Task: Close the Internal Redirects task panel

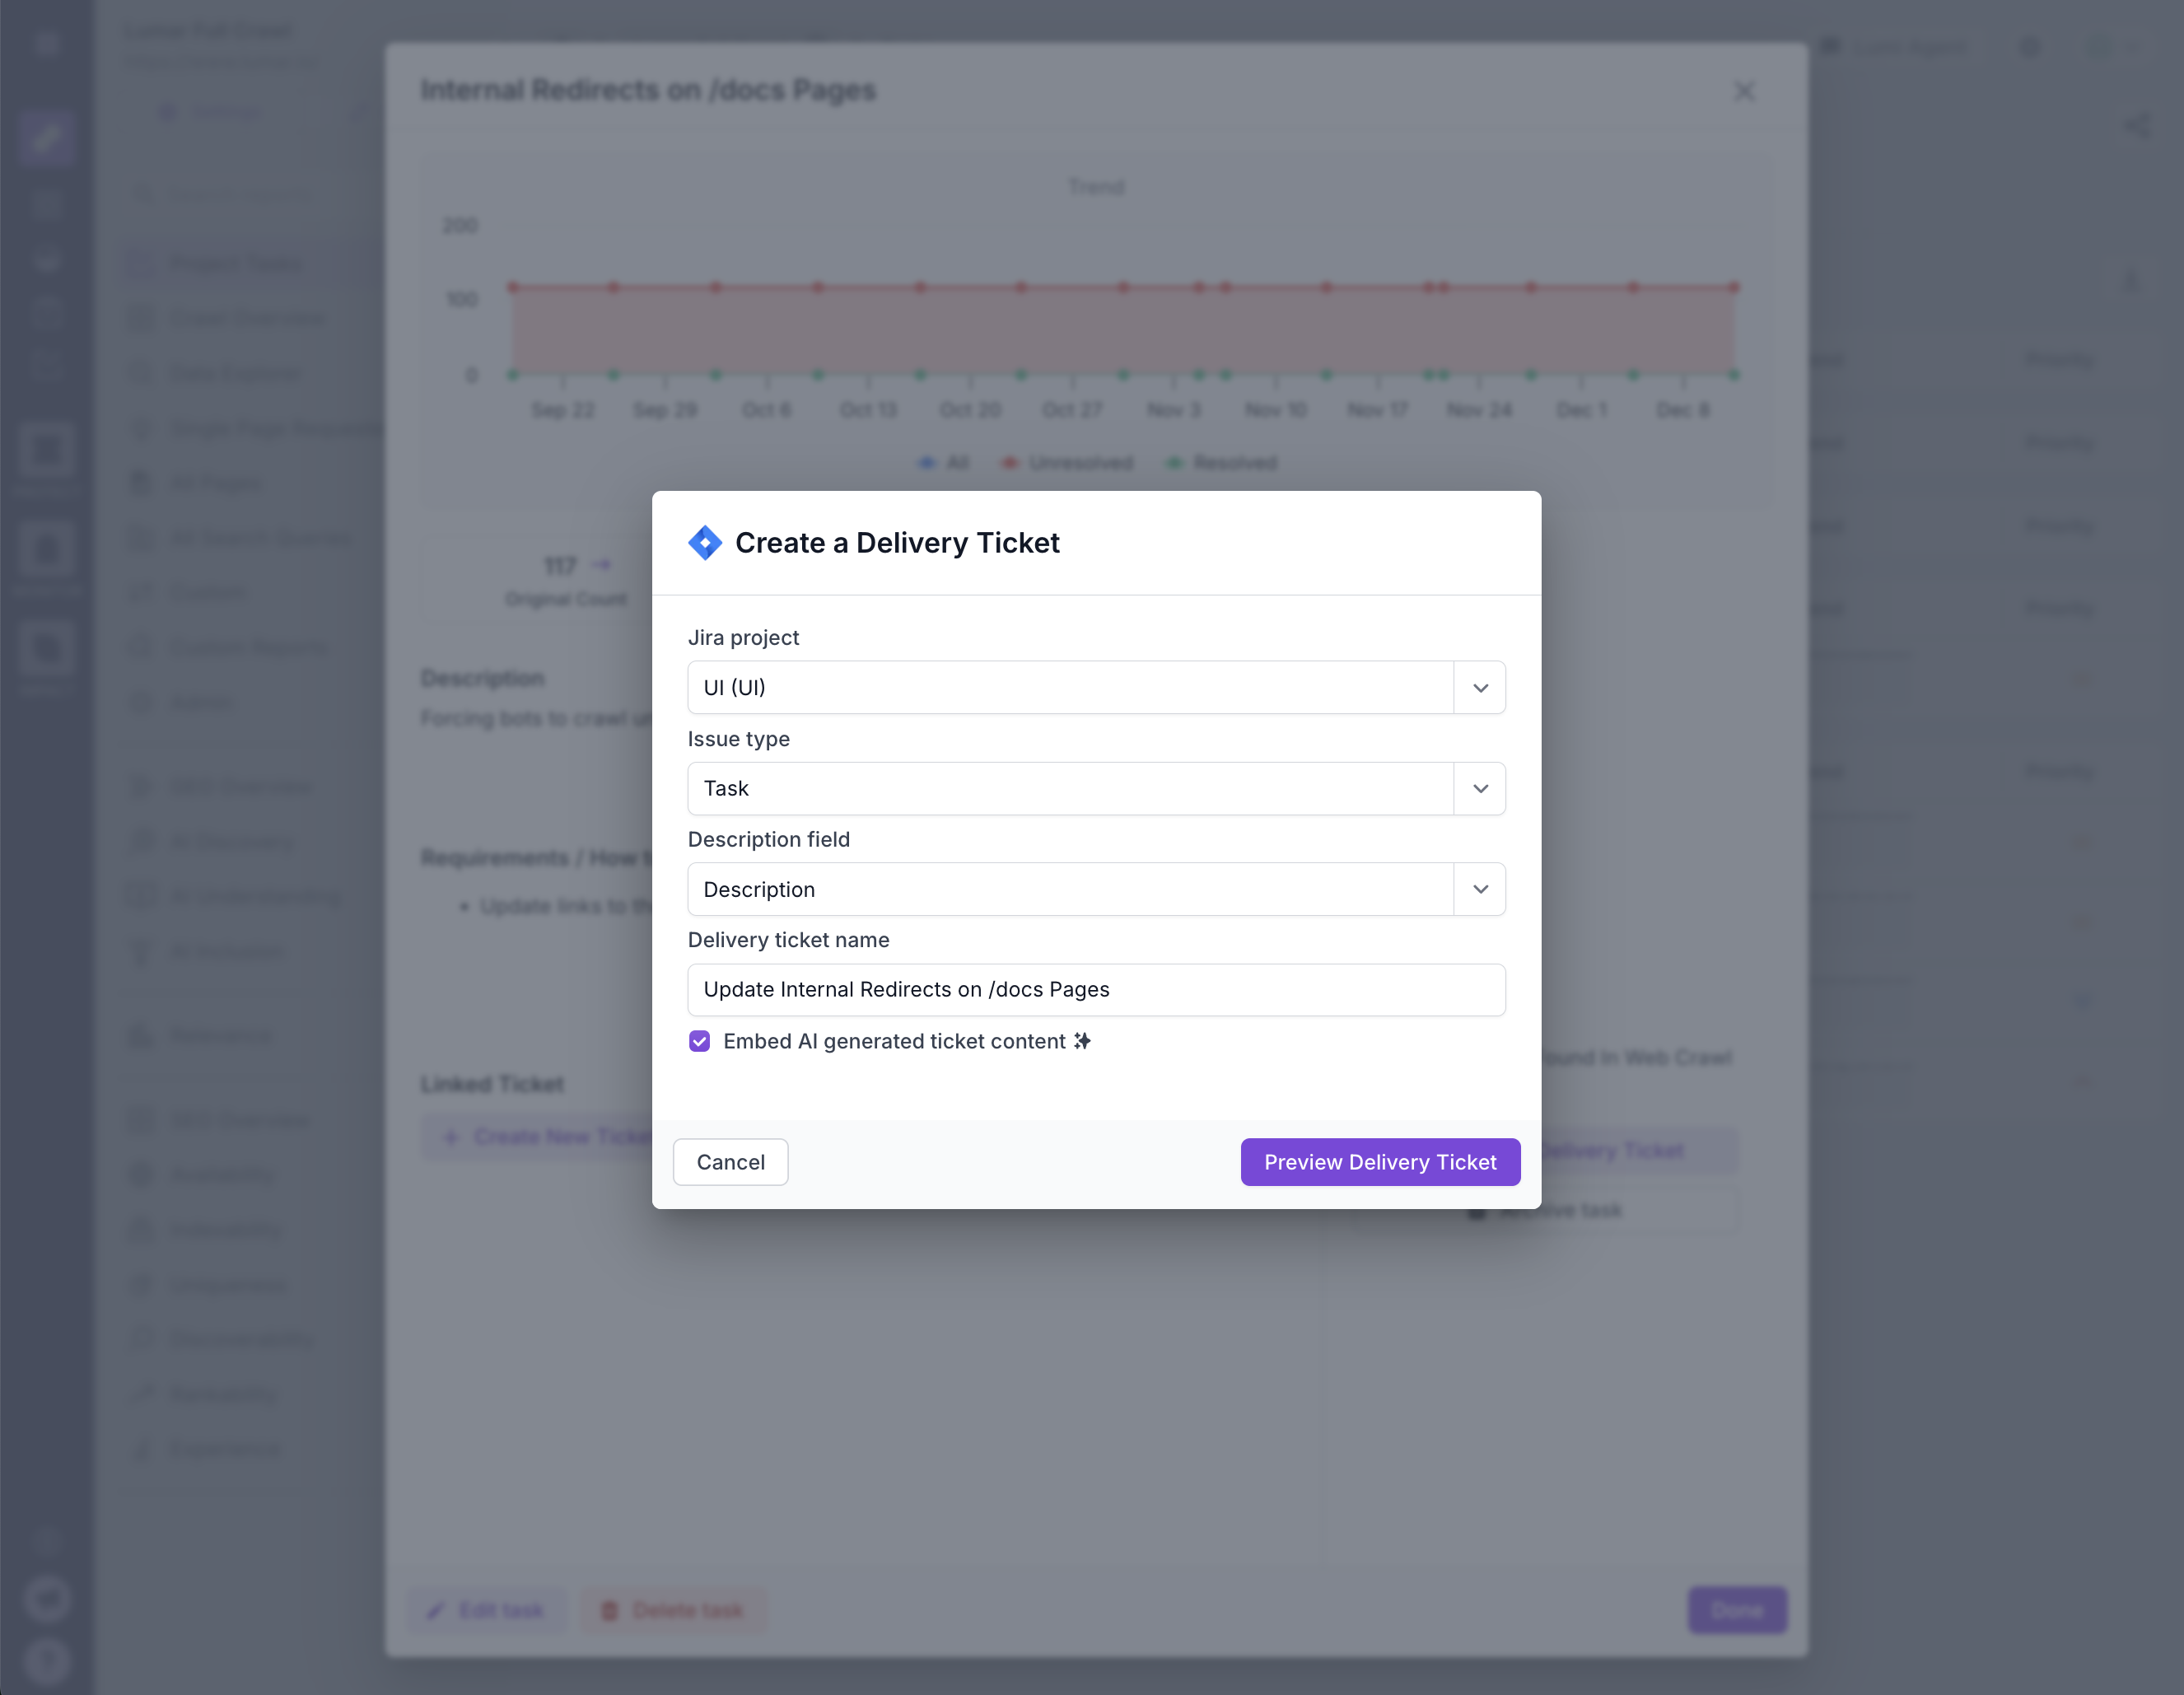Action: [1744, 91]
